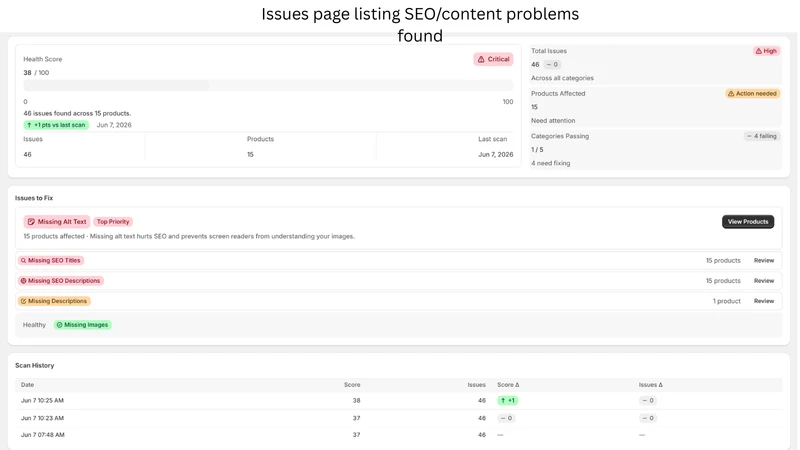Click the +1 pts vs last scan badge
The width and height of the screenshot is (800, 450).
point(56,125)
